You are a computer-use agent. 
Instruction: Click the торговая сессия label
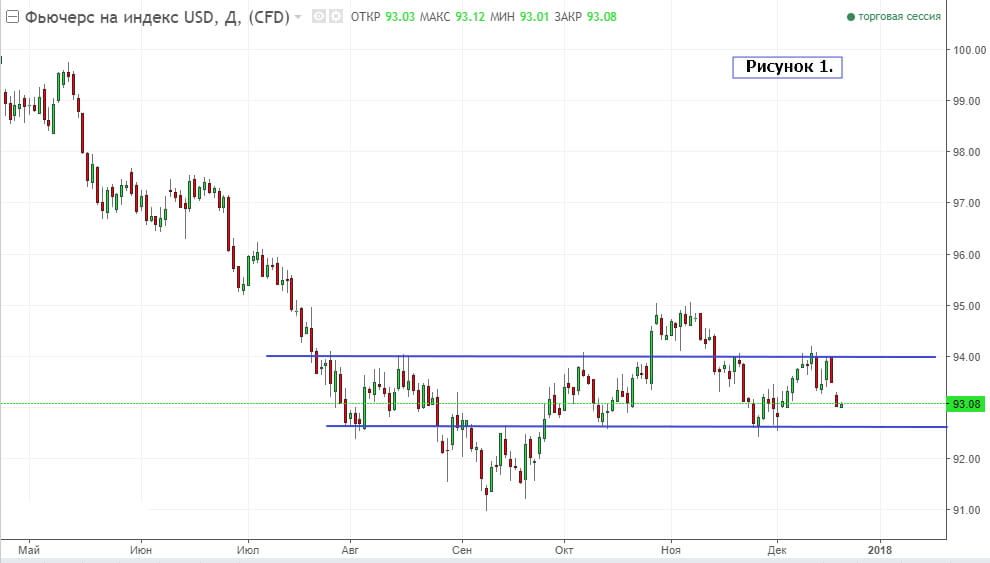[x=899, y=18]
